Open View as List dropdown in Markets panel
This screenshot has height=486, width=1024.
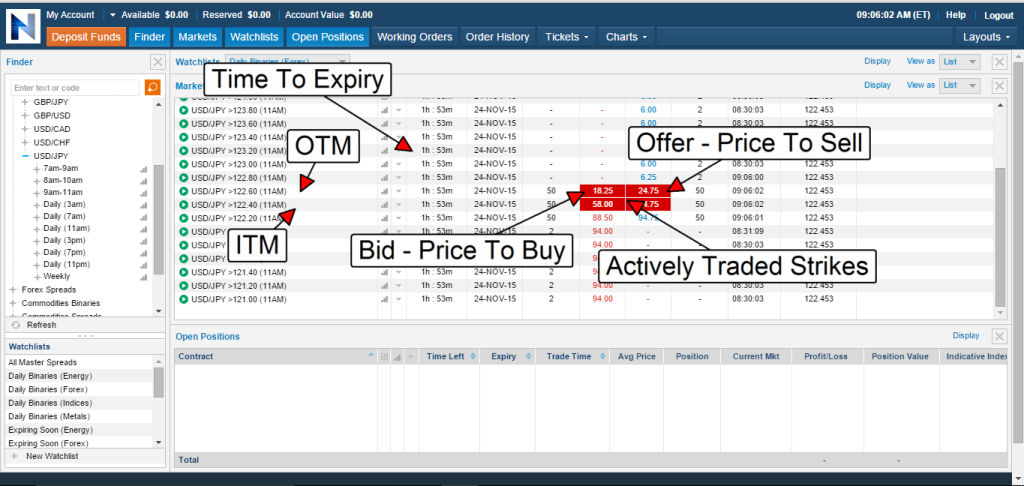[x=960, y=85]
